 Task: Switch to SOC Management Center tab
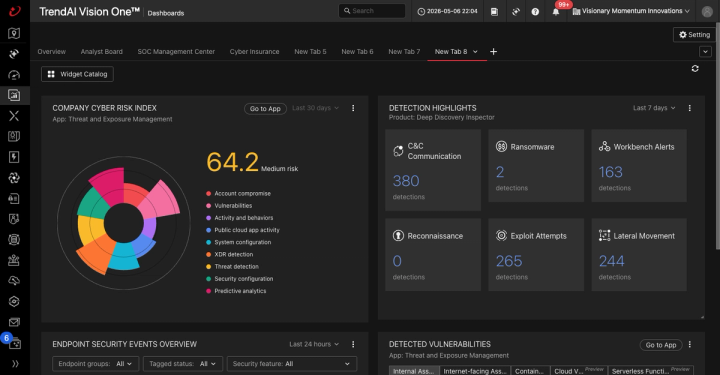tap(176, 51)
